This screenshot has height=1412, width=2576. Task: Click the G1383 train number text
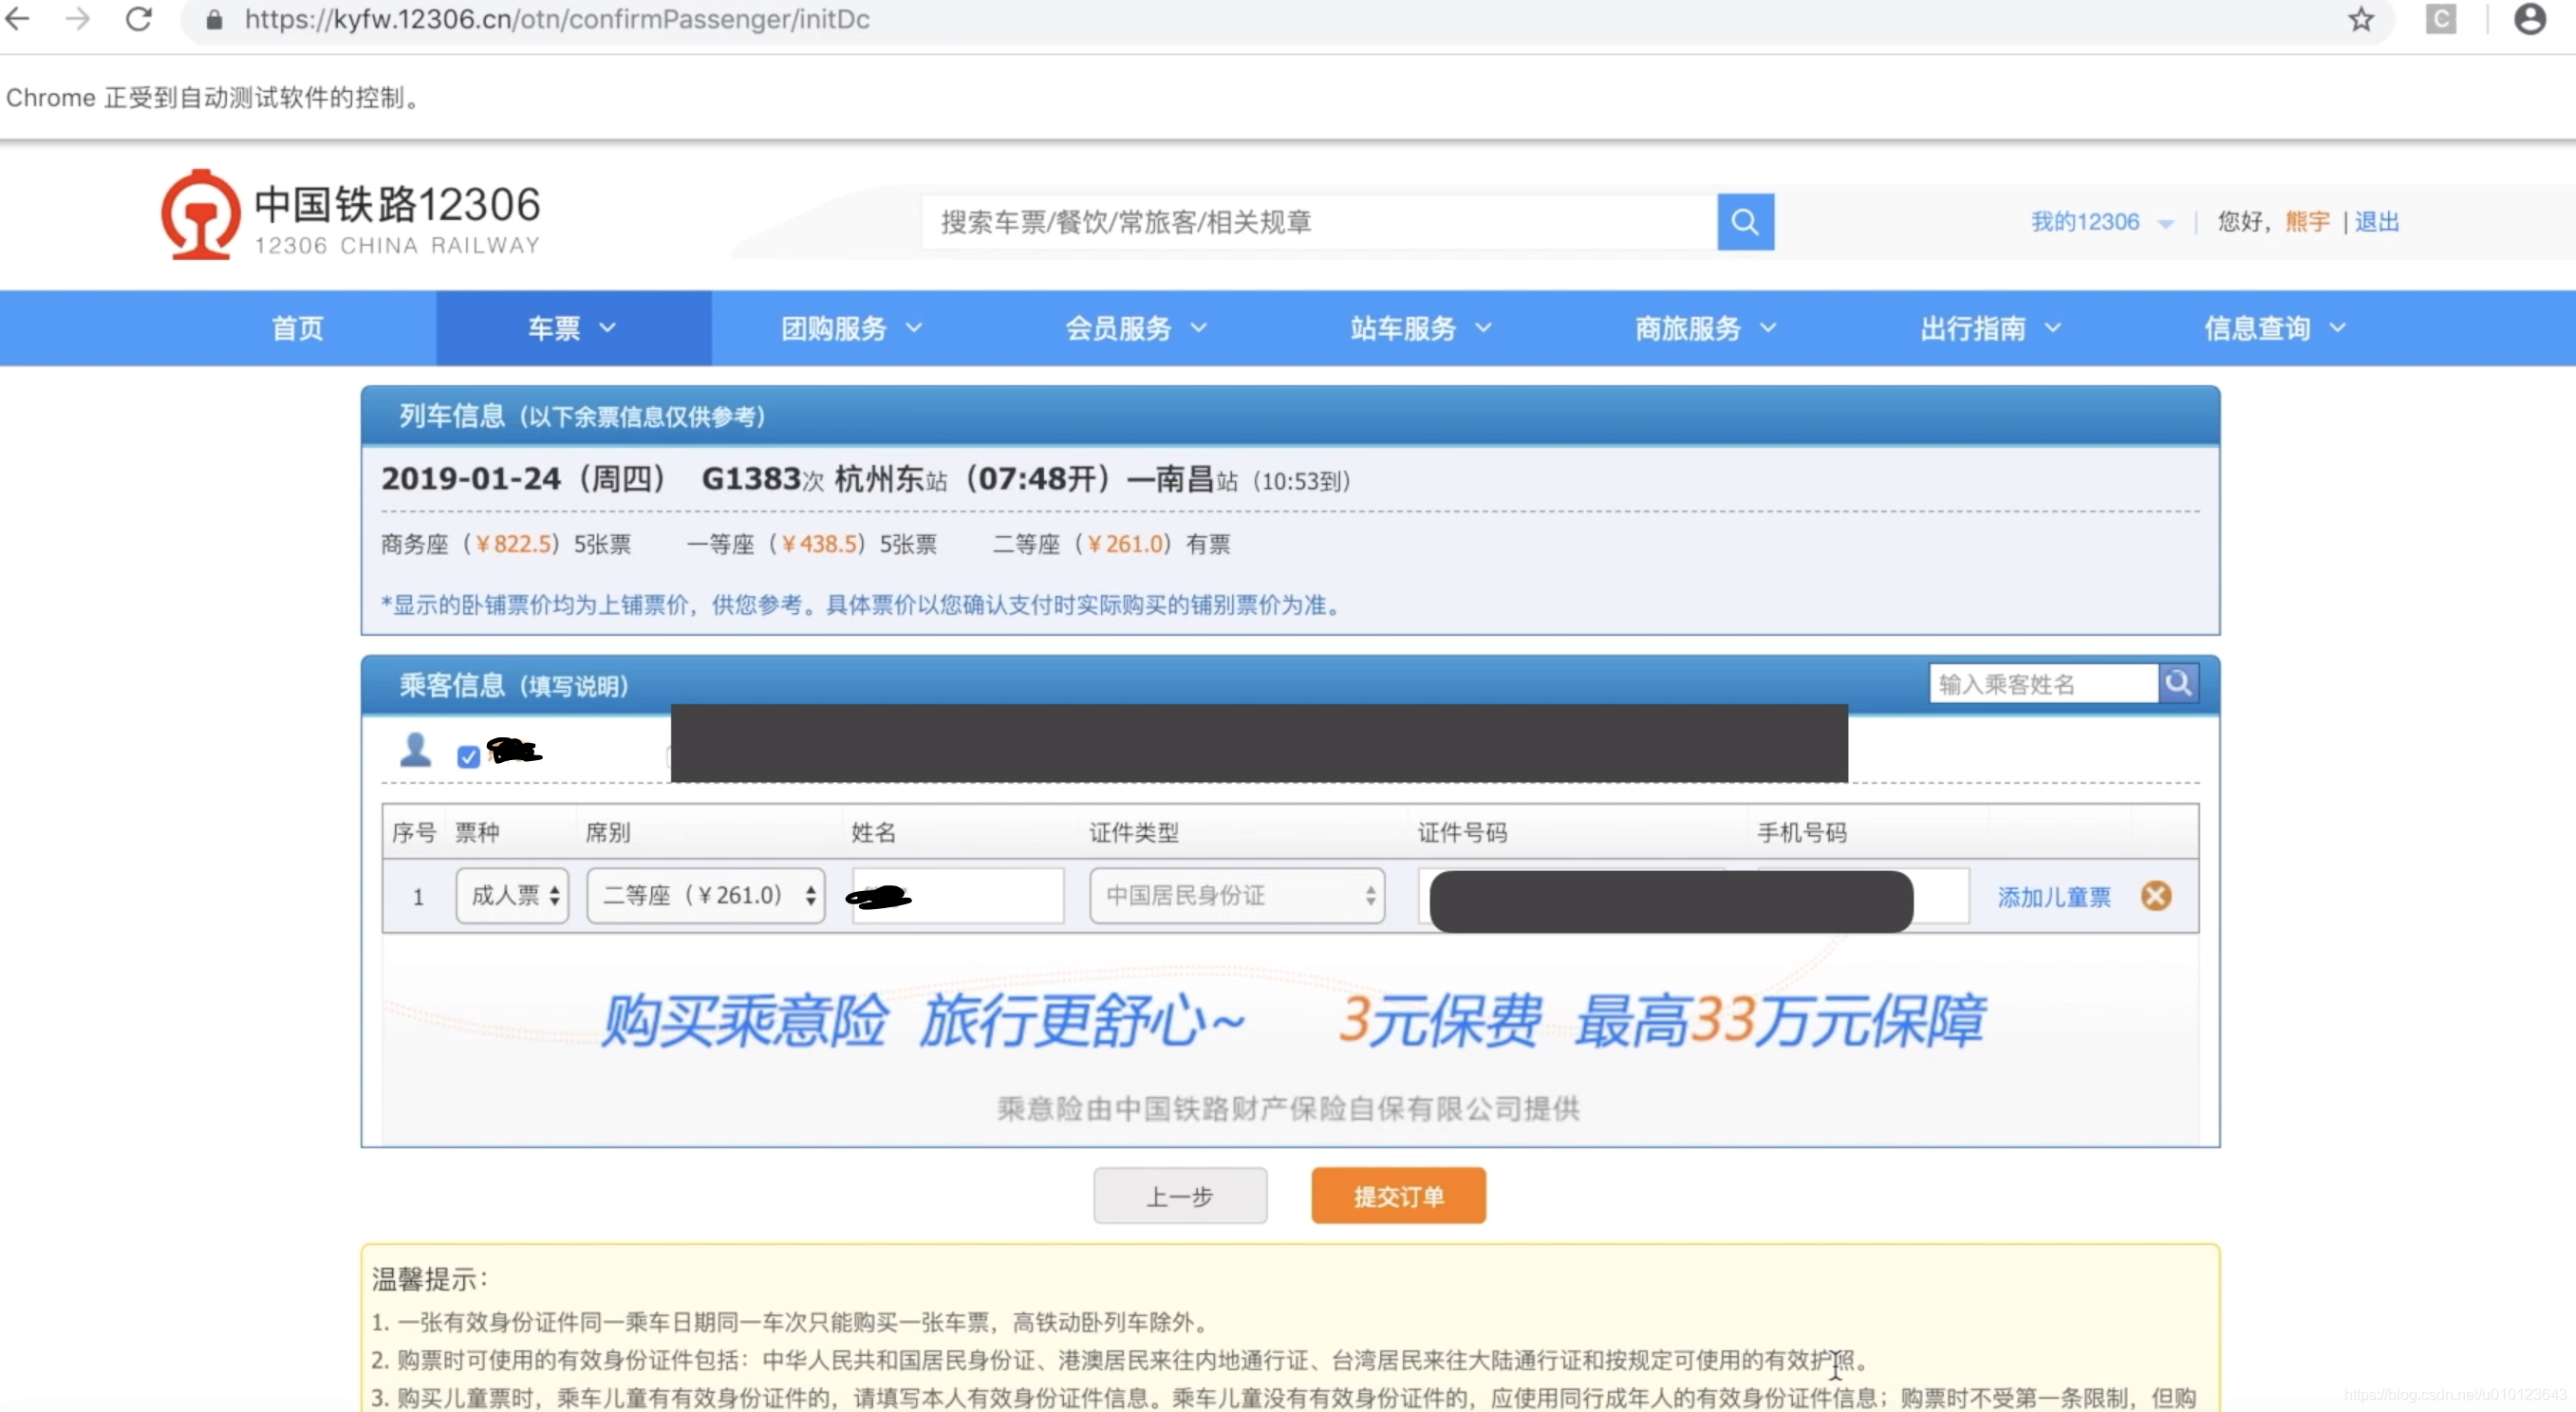click(x=751, y=479)
